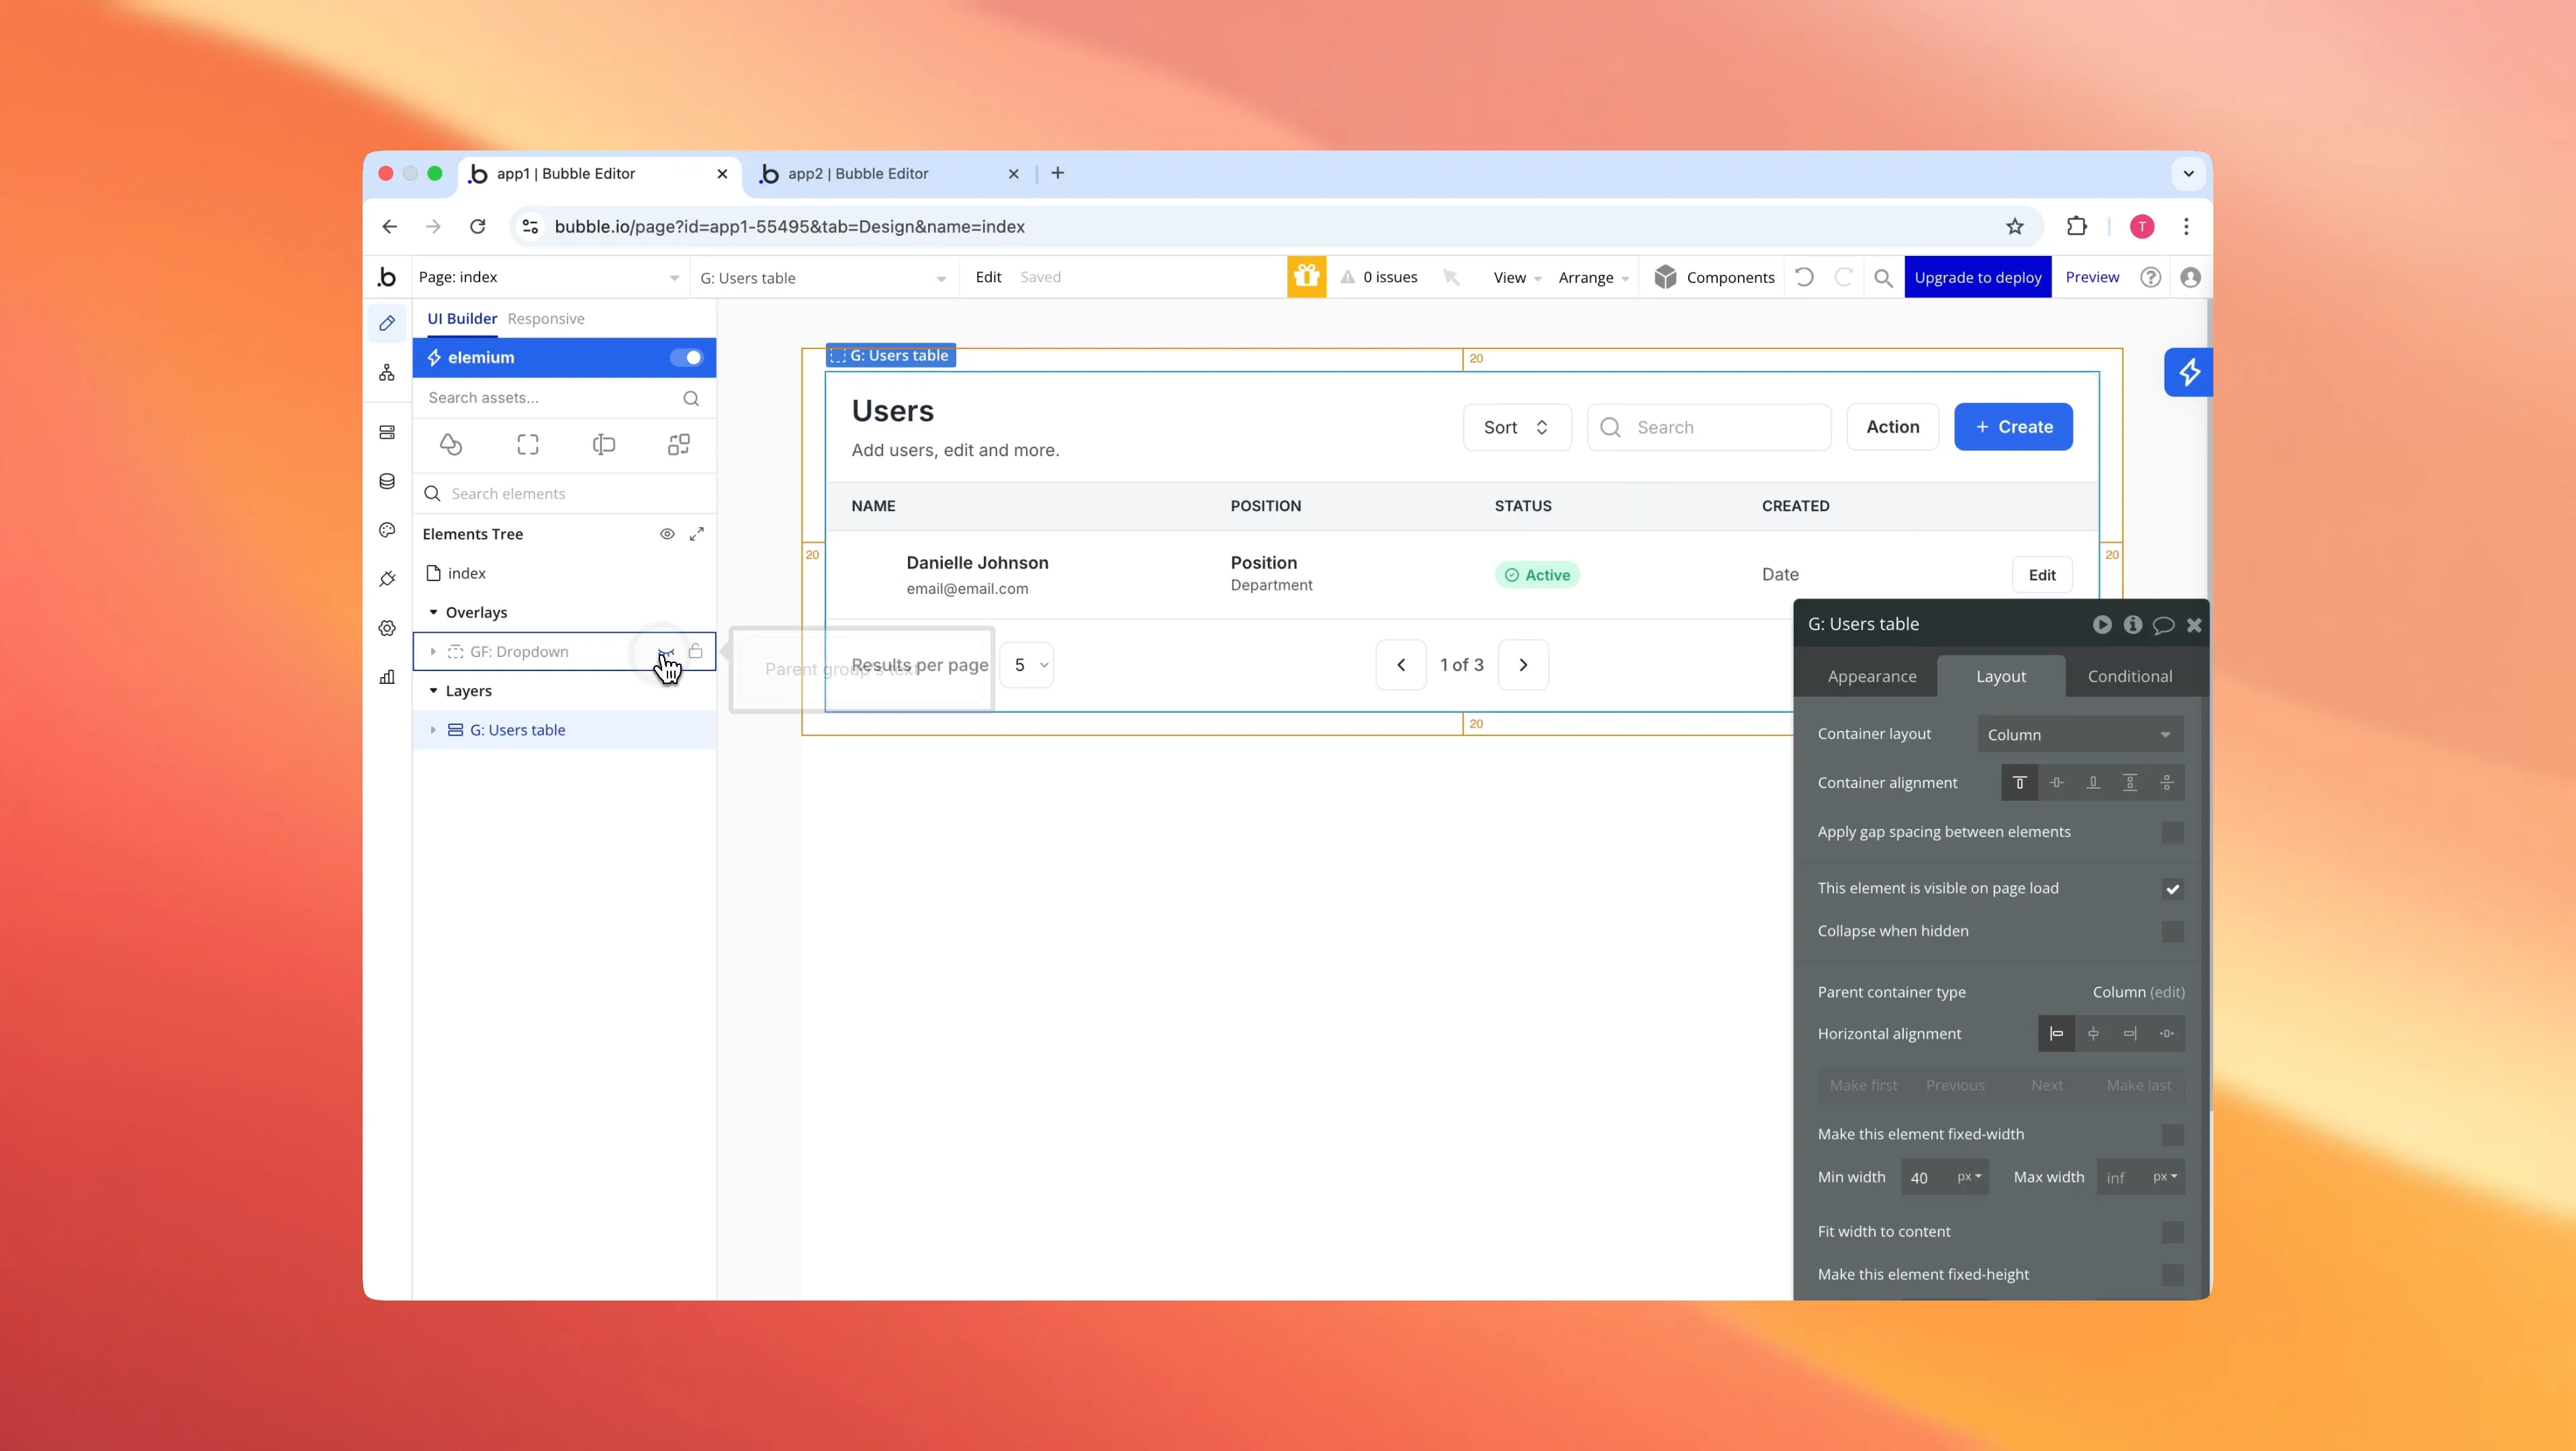Click Upgrade to deploy button
2576x1451 pixels.
point(1977,277)
